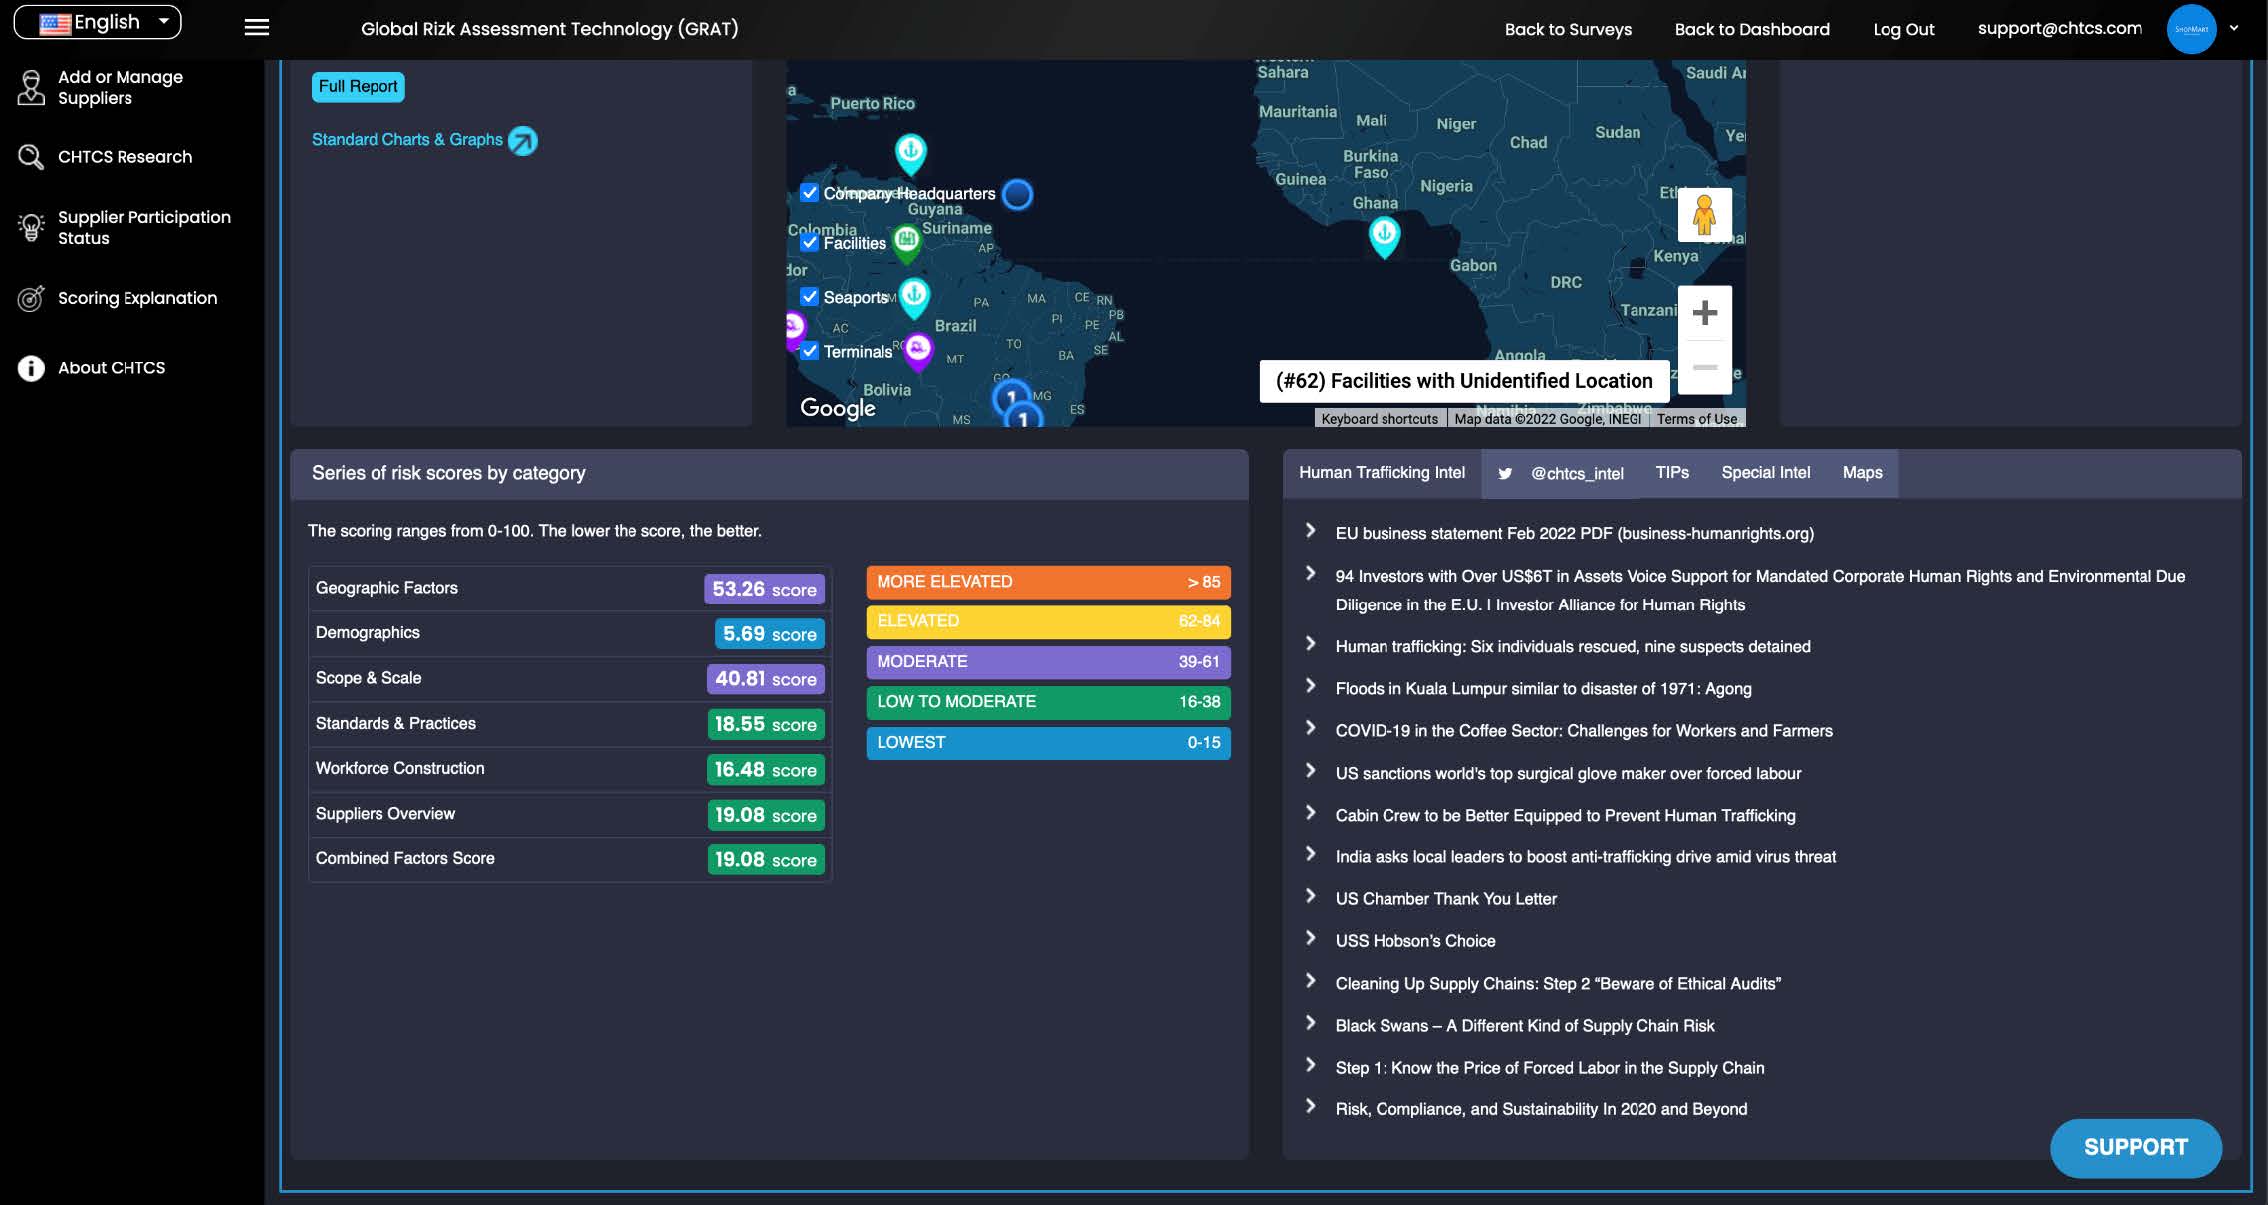Screen dimensions: 2268x1205
Task: Click the Scope & Scale 40.81 score badge
Action: tap(765, 679)
